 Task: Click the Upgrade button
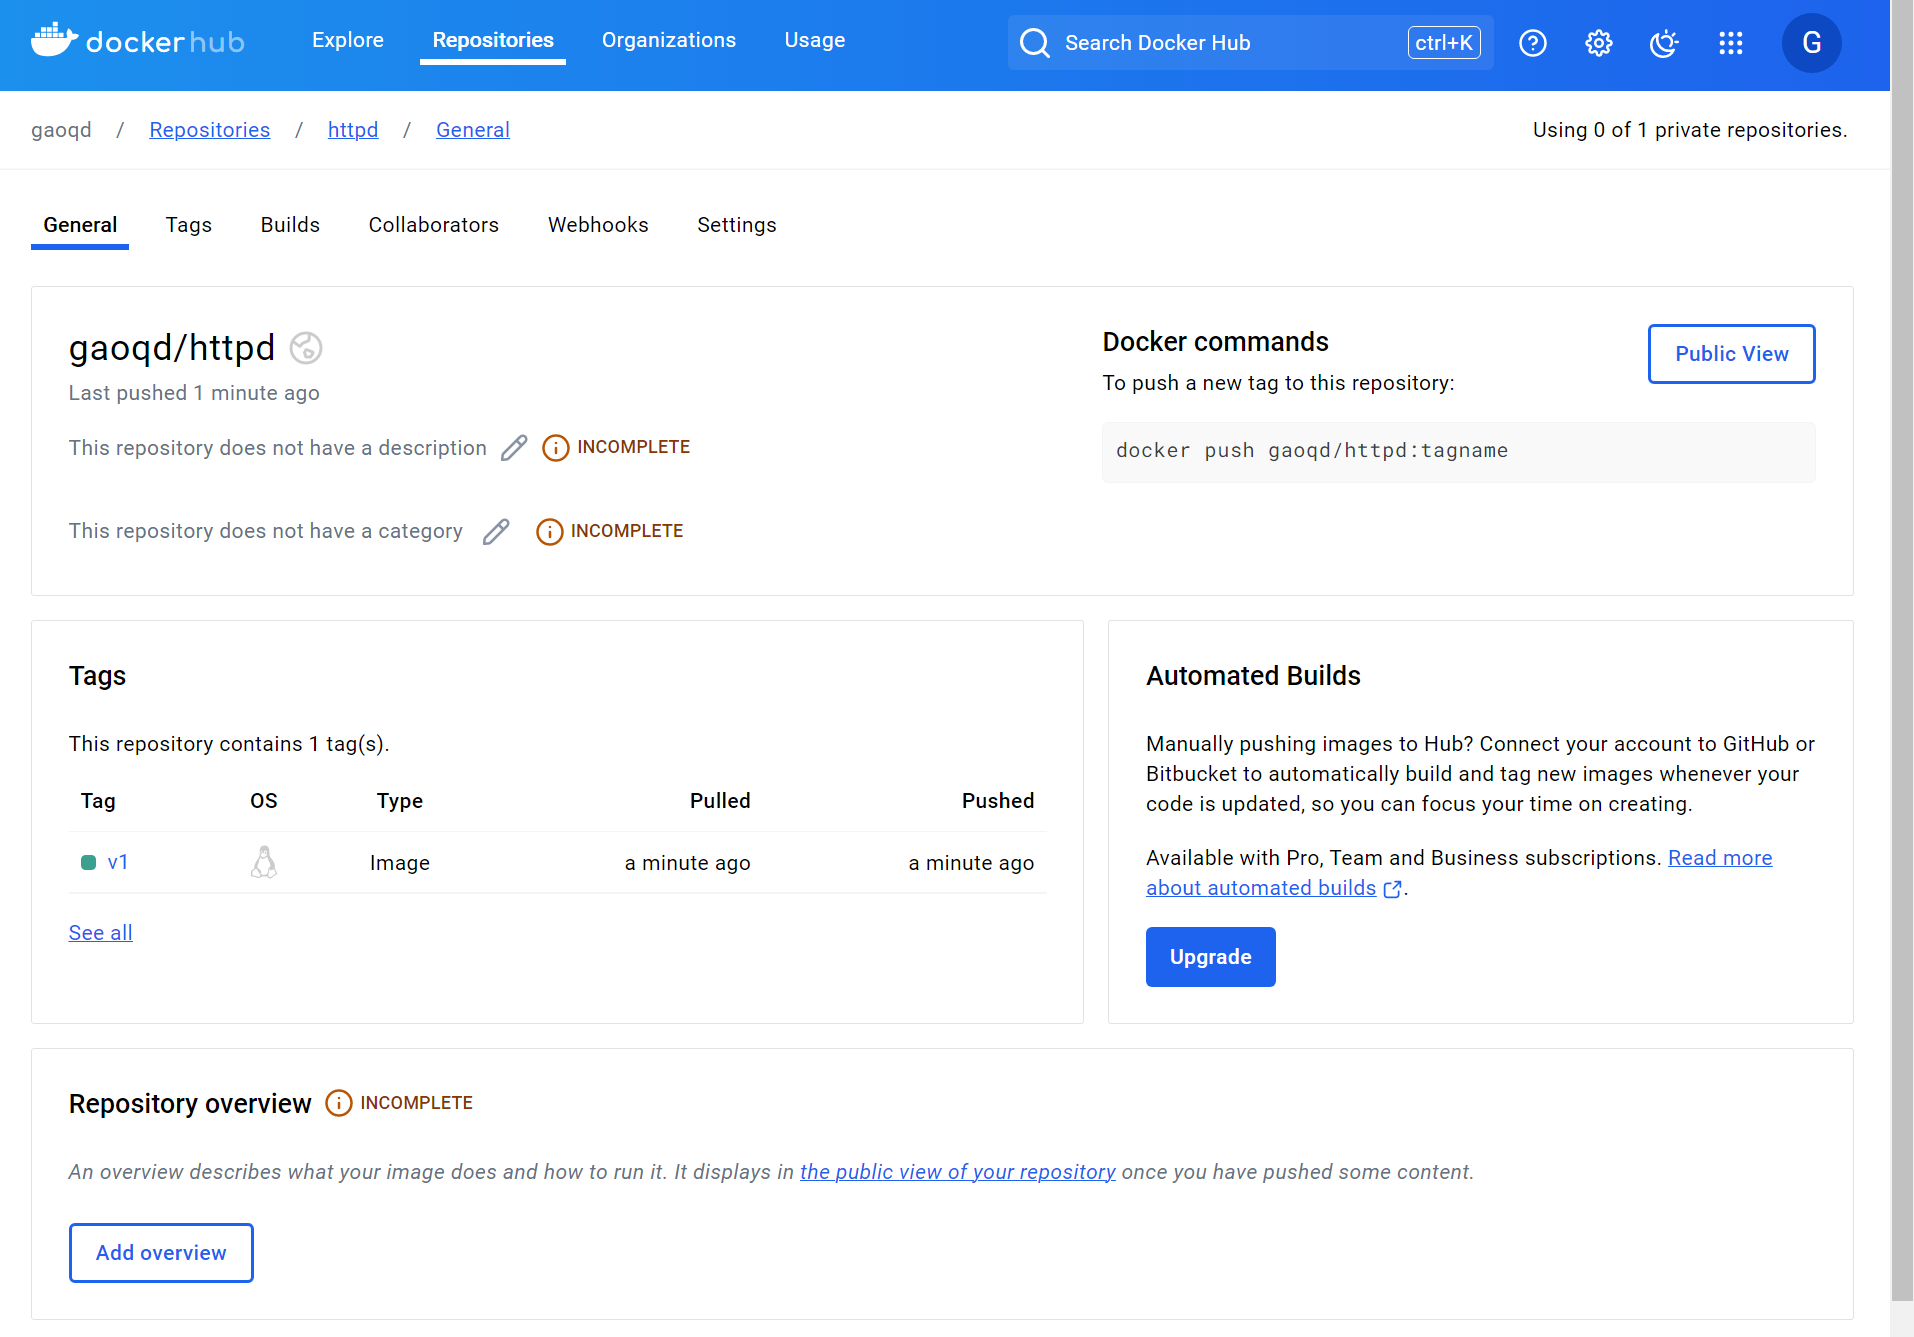(x=1211, y=957)
